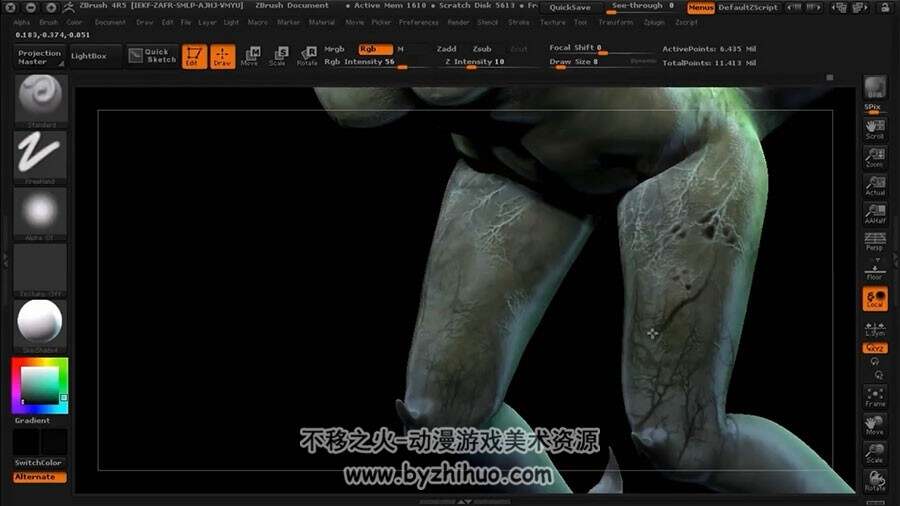Click the SwitchColor button
The width and height of the screenshot is (900, 506).
point(38,462)
